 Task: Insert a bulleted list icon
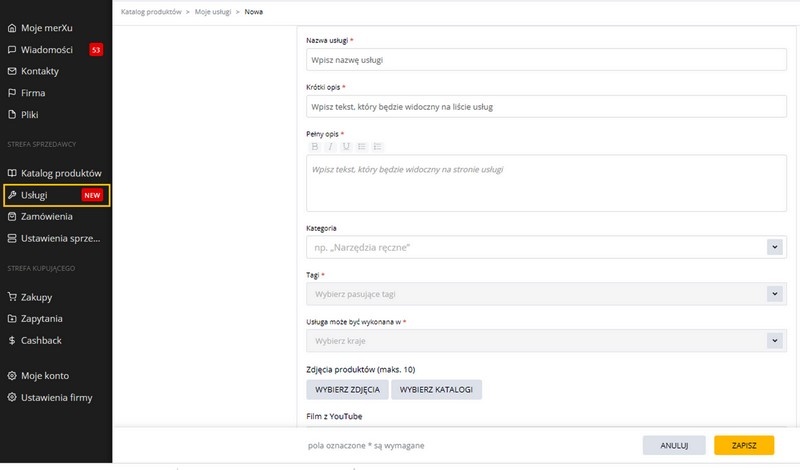(362, 146)
